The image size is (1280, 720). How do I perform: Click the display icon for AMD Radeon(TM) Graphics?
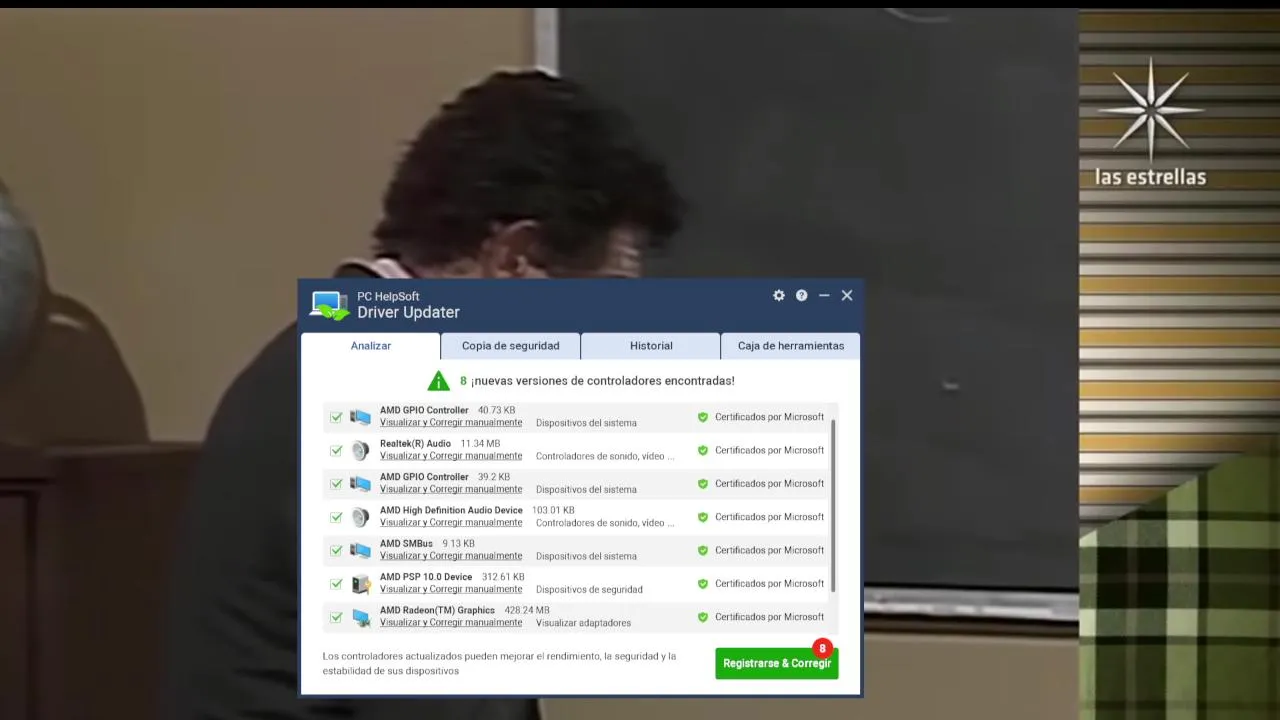360,617
